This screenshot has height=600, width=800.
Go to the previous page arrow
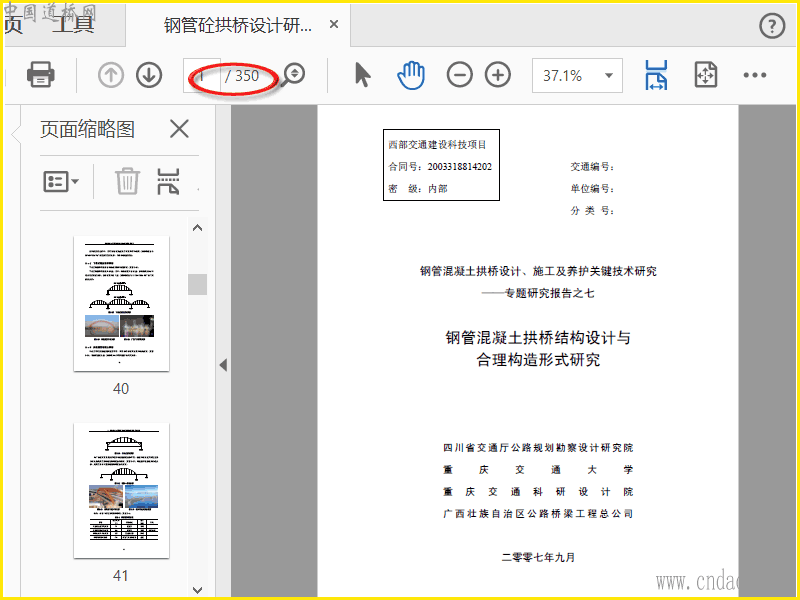[x=111, y=75]
